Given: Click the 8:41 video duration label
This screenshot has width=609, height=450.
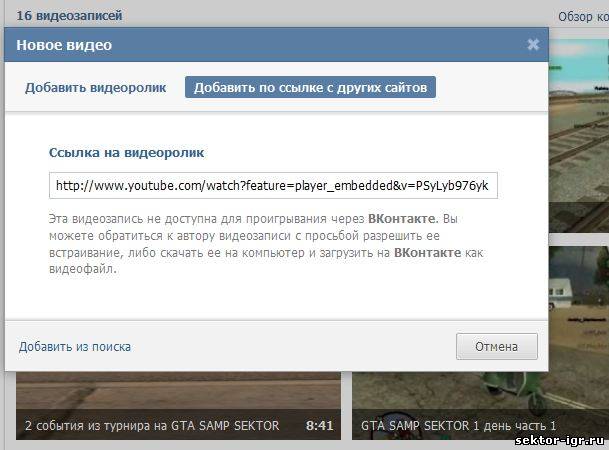Looking at the screenshot, I should point(319,426).
